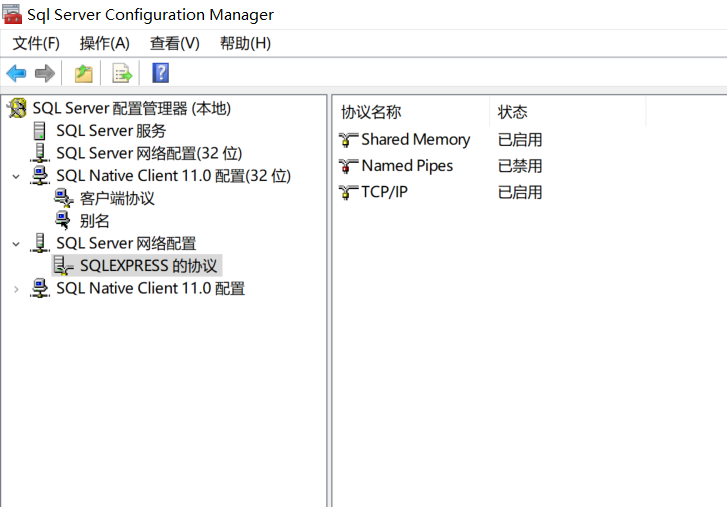The height and width of the screenshot is (507, 727).
Task: Click the gray Forward arrow toolbar icon
Action: (45, 73)
